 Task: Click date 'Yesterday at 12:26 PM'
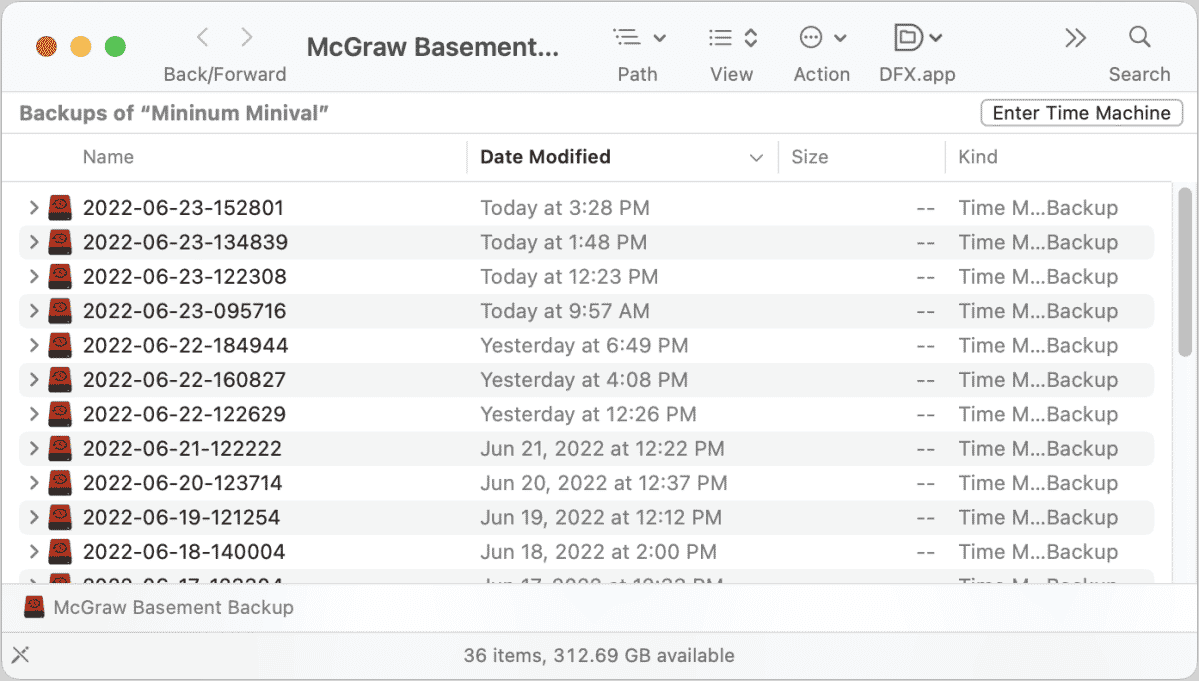588,414
